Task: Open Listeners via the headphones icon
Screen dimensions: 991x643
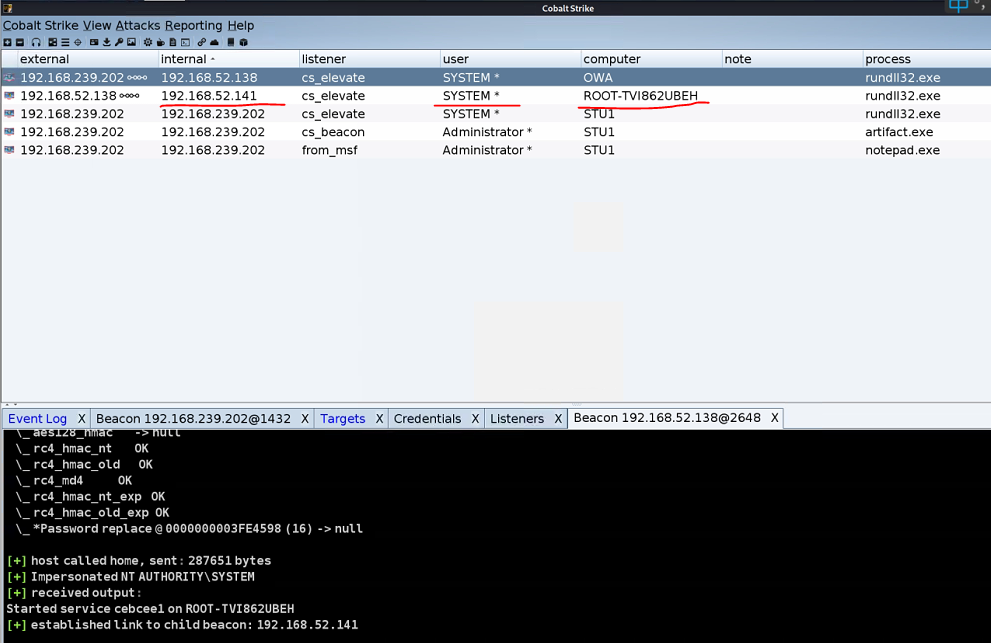Action: click(x=36, y=42)
